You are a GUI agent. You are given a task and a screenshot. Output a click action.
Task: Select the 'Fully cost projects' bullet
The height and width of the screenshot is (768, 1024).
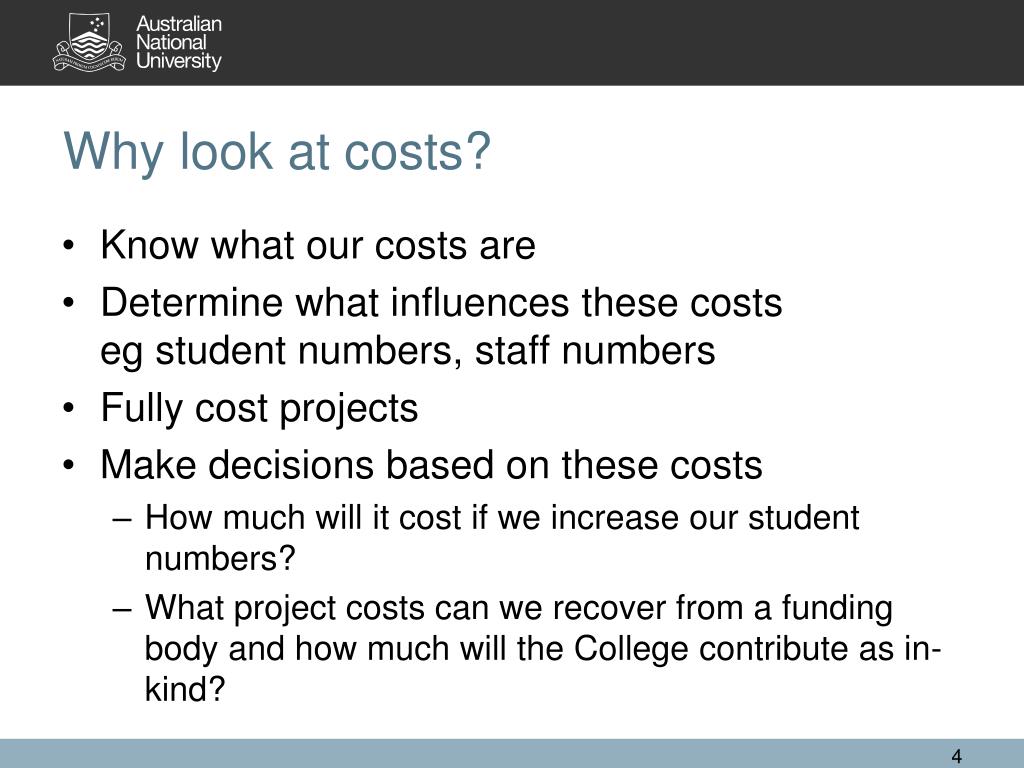259,408
